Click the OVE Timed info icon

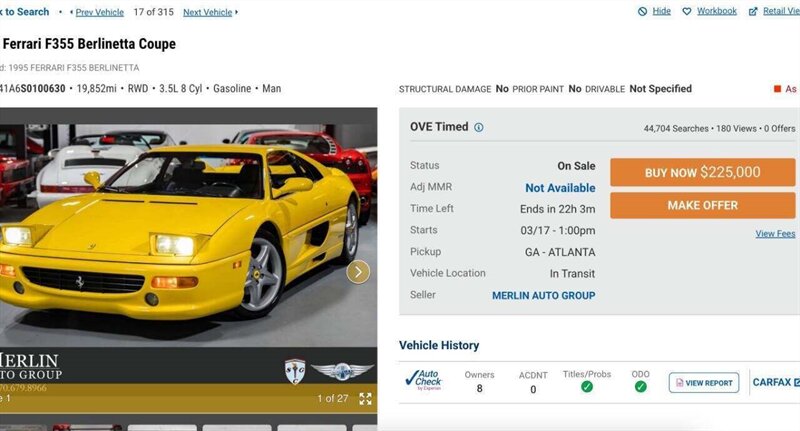tap(479, 128)
